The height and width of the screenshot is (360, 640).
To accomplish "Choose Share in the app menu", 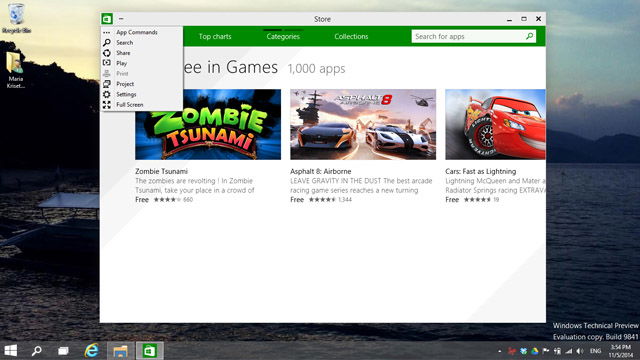I will click(123, 53).
